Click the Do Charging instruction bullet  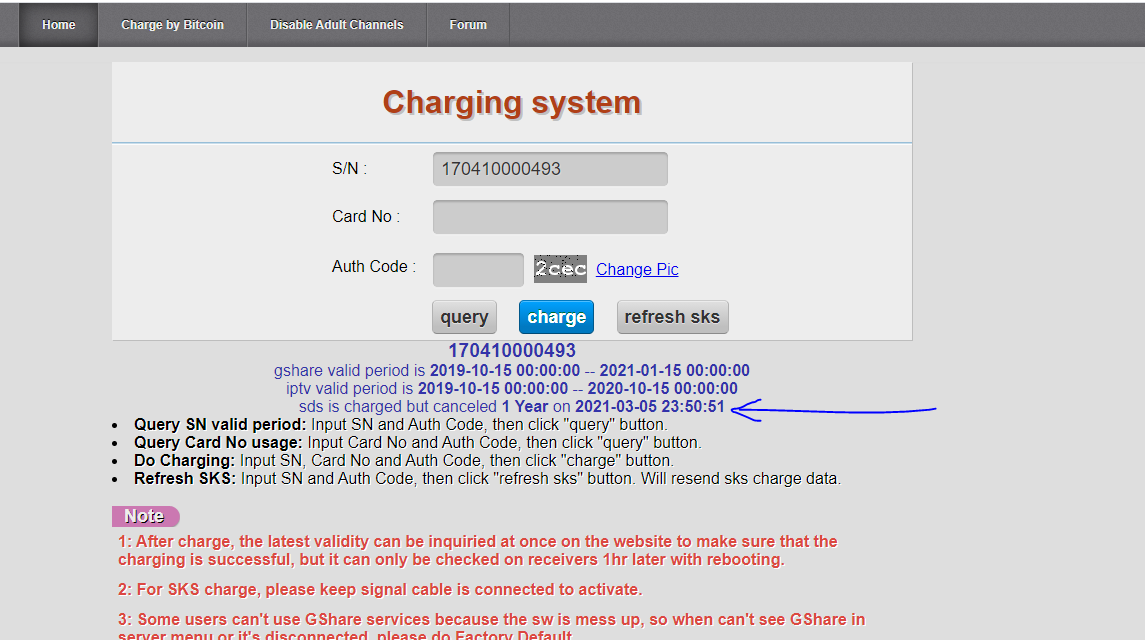(x=403, y=461)
